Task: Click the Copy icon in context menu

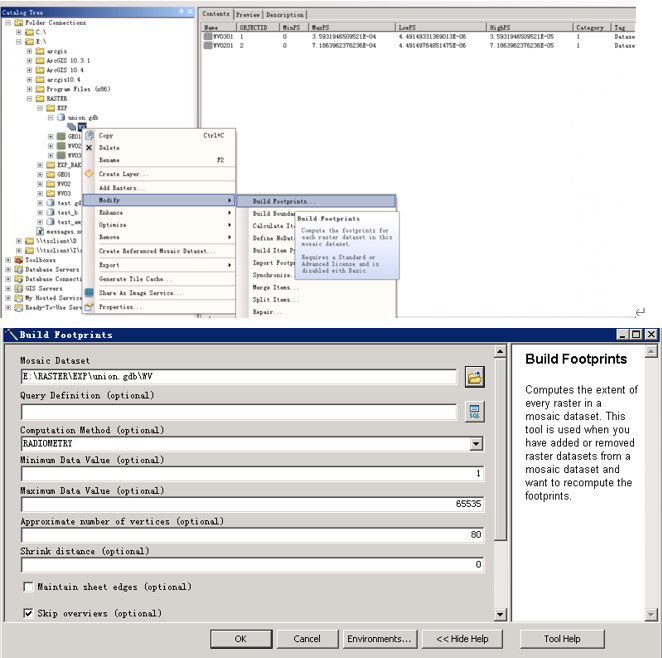Action: click(x=89, y=135)
